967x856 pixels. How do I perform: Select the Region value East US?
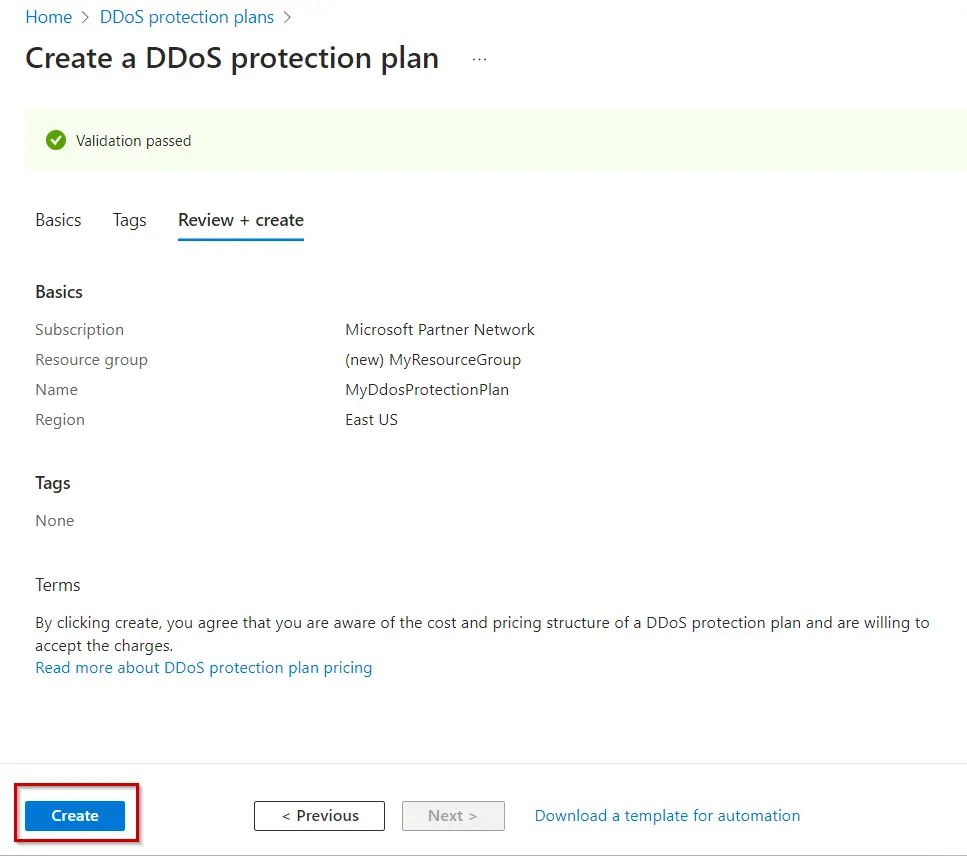(371, 419)
